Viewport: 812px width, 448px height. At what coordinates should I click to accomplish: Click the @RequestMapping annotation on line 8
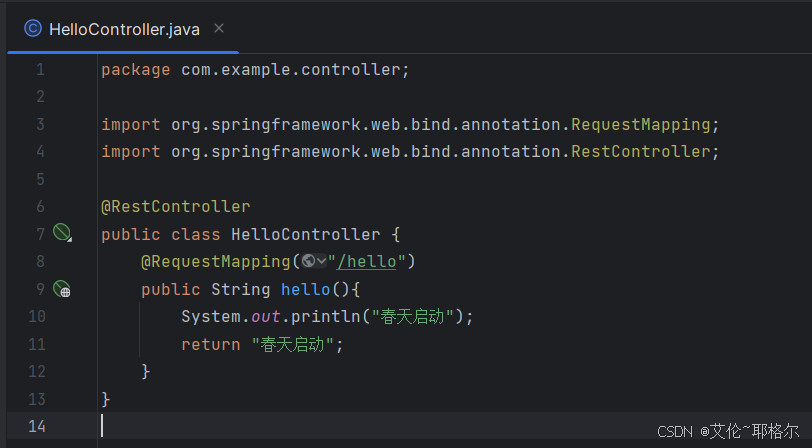coord(215,262)
